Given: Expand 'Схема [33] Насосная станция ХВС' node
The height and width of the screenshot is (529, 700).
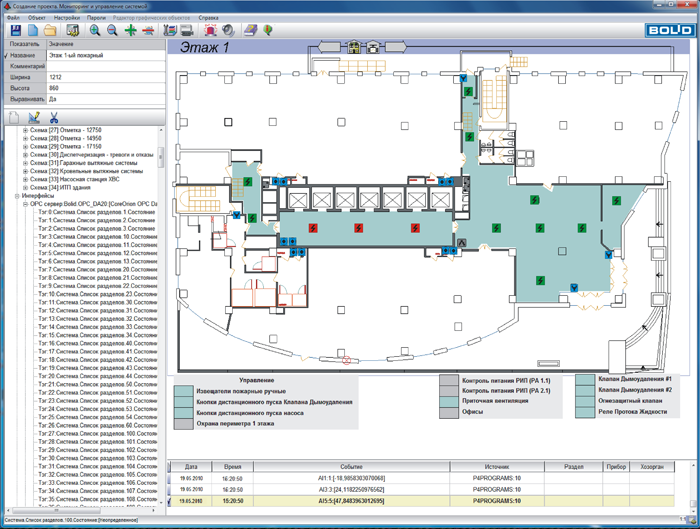Looking at the screenshot, I should [25, 179].
